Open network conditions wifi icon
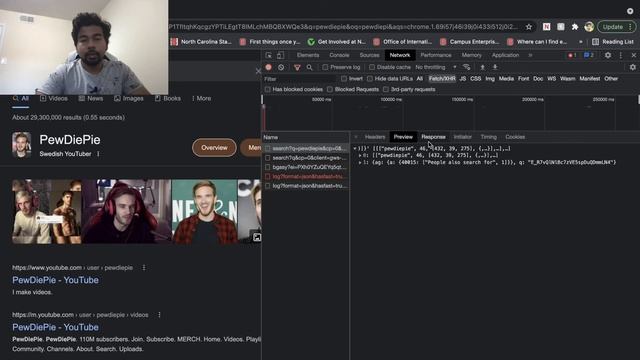Image resolution: width=640 pixels, height=360 pixels. pyautogui.click(x=467, y=67)
